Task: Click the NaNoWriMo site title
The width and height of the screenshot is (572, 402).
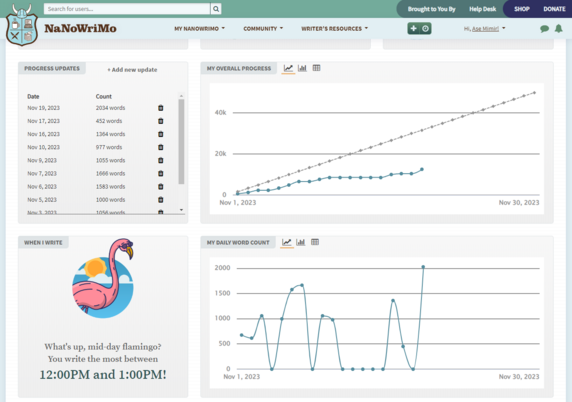Action: 80,28
